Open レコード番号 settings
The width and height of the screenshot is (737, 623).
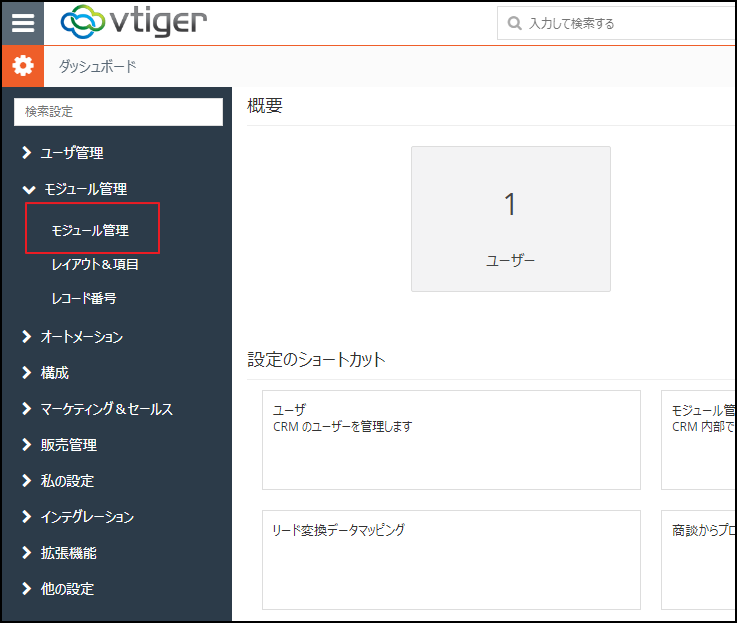[x=84, y=299]
